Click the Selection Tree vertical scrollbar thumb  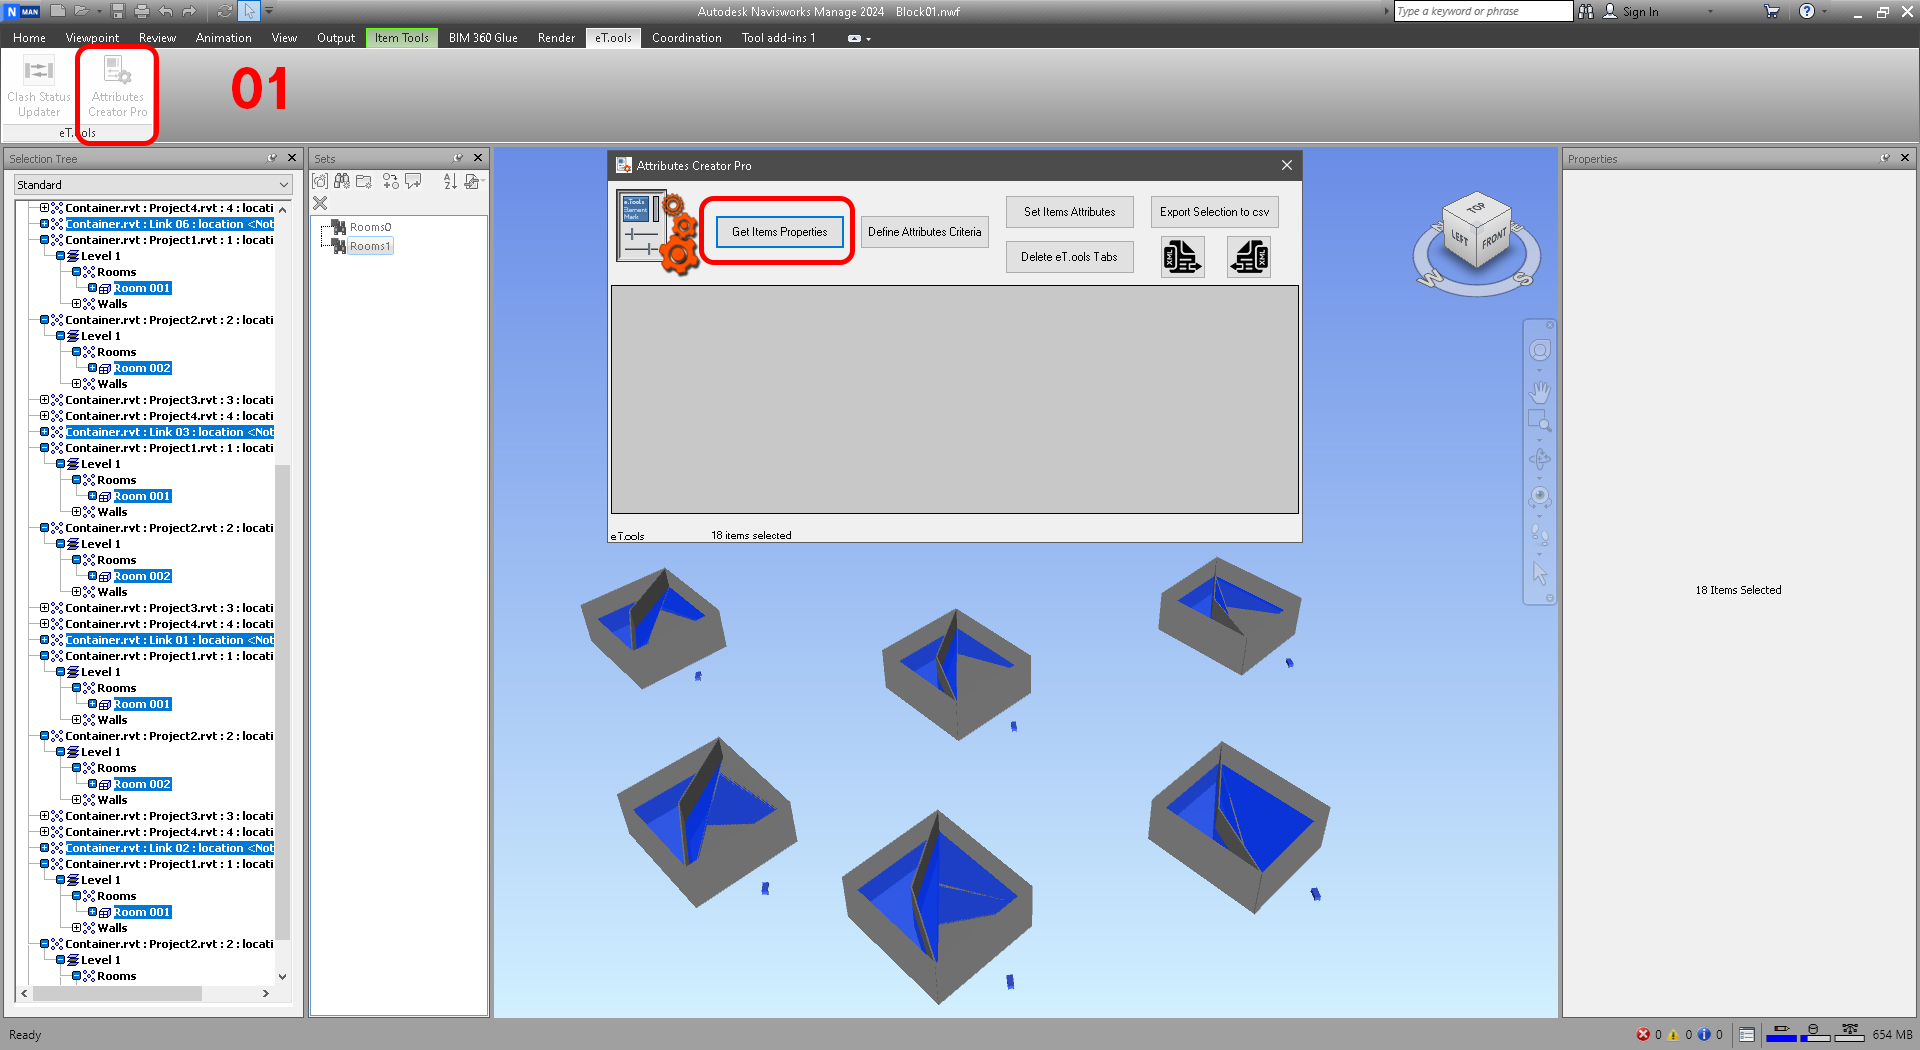[x=283, y=702]
